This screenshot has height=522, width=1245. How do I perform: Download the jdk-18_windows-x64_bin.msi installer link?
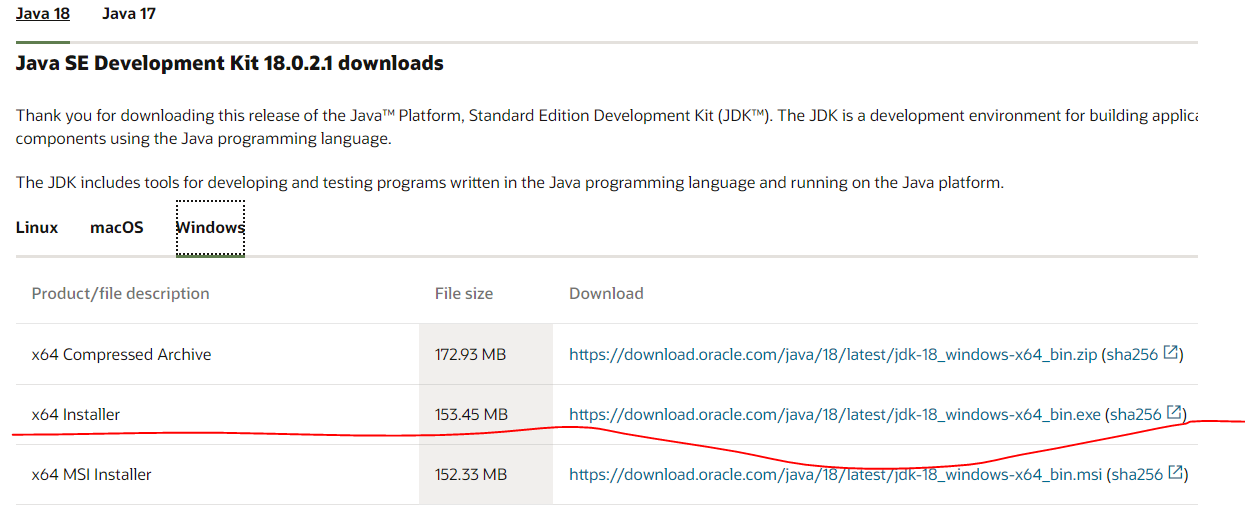(835, 474)
